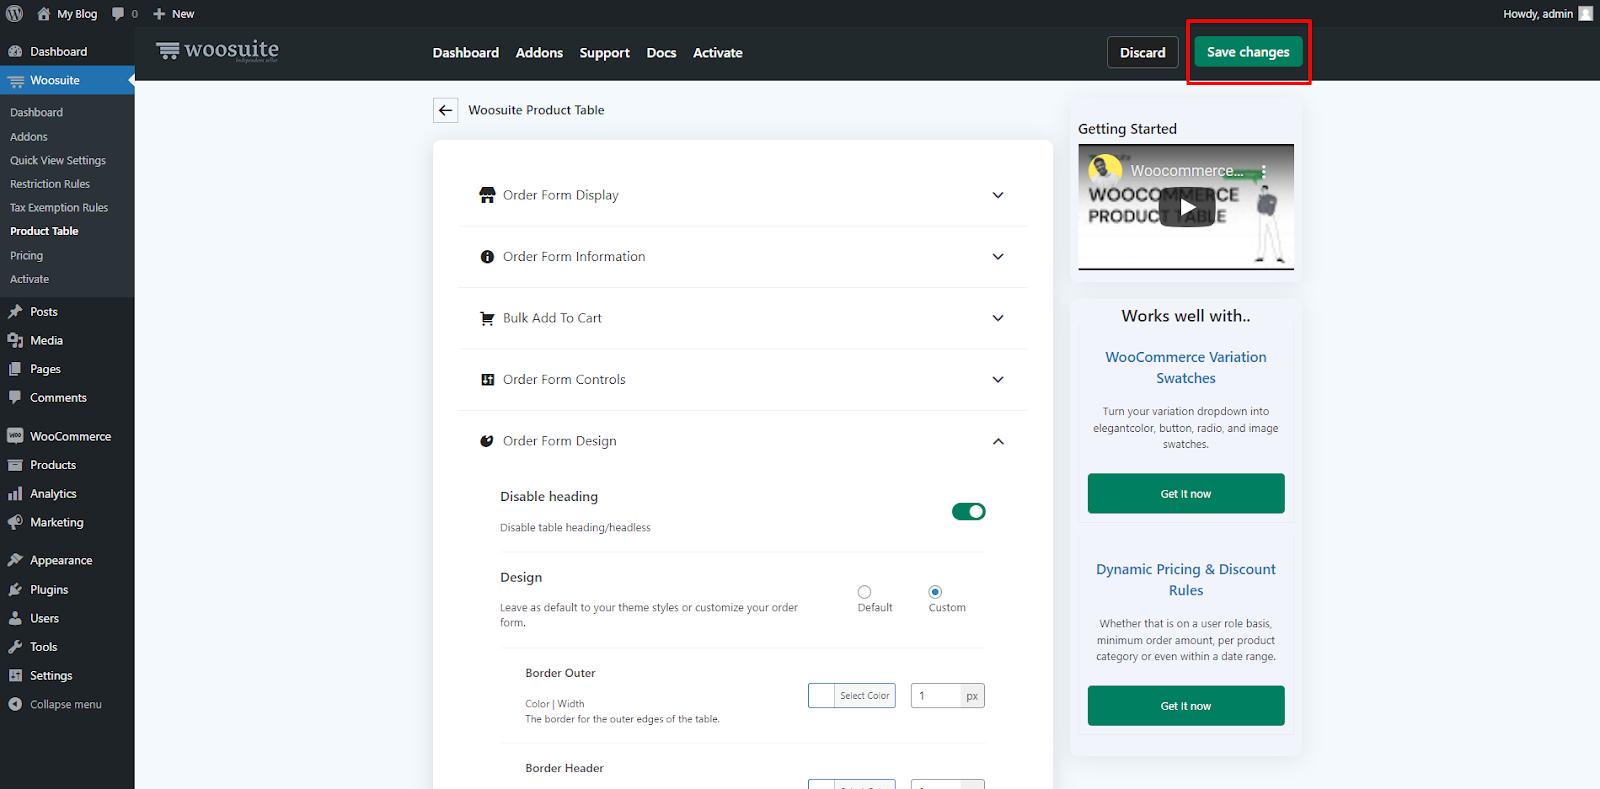Click the controls icon for Order Form Controls
The image size is (1600, 789).
(487, 380)
